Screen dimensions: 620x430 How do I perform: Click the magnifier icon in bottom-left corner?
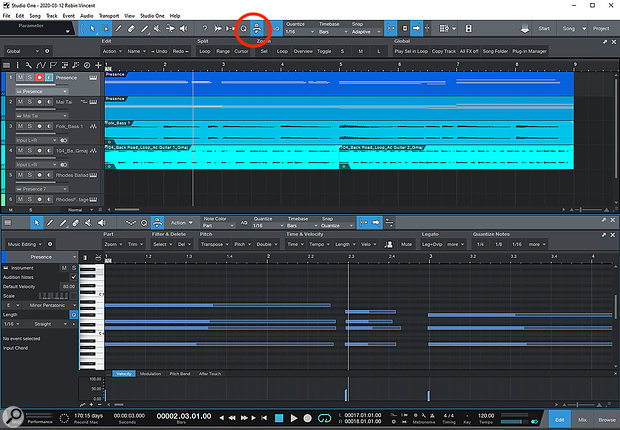click(x=13, y=417)
